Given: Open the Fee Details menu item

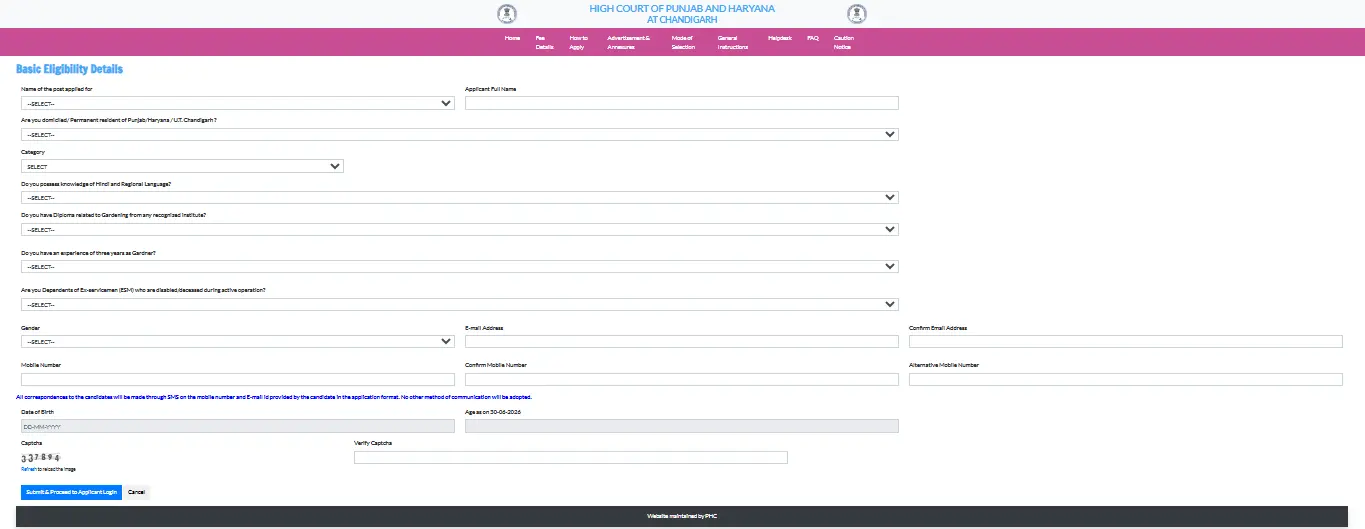Looking at the screenshot, I should pos(544,42).
